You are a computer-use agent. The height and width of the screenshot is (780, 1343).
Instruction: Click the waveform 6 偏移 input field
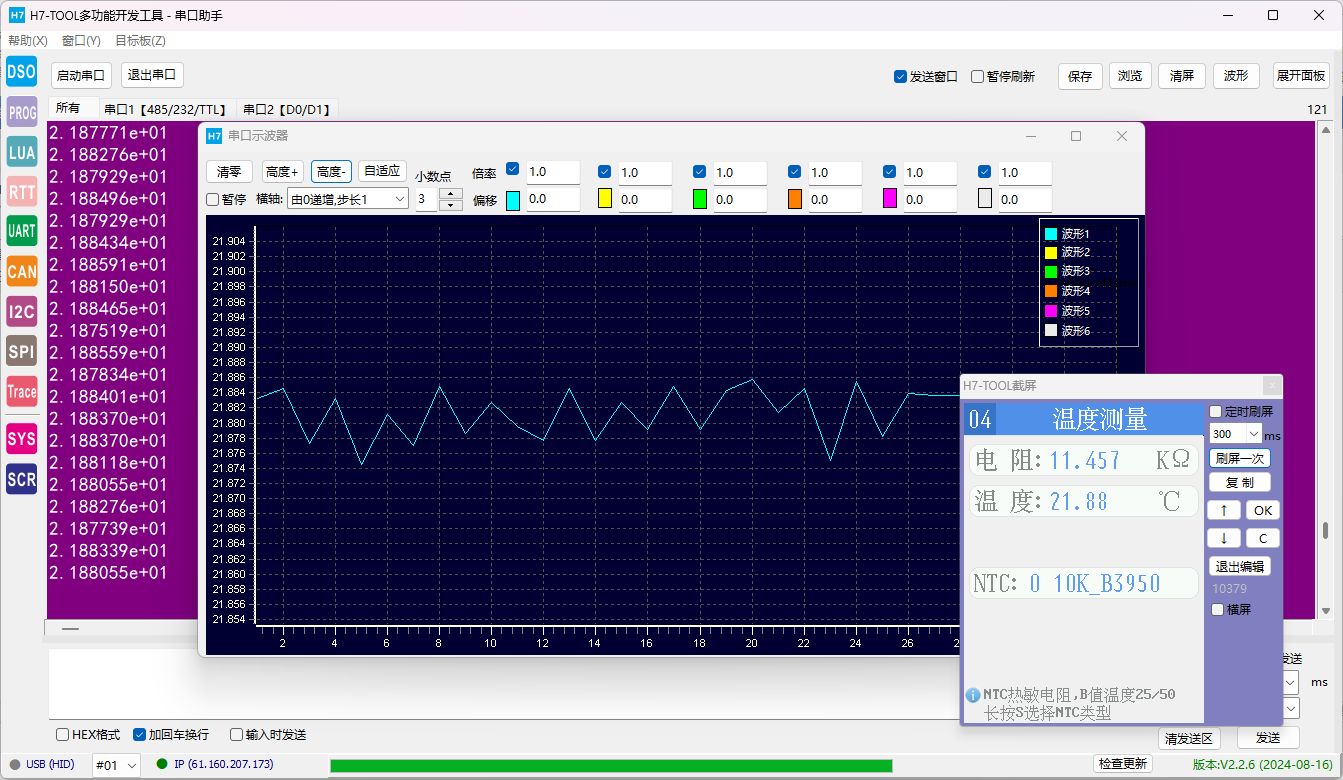[1025, 200]
